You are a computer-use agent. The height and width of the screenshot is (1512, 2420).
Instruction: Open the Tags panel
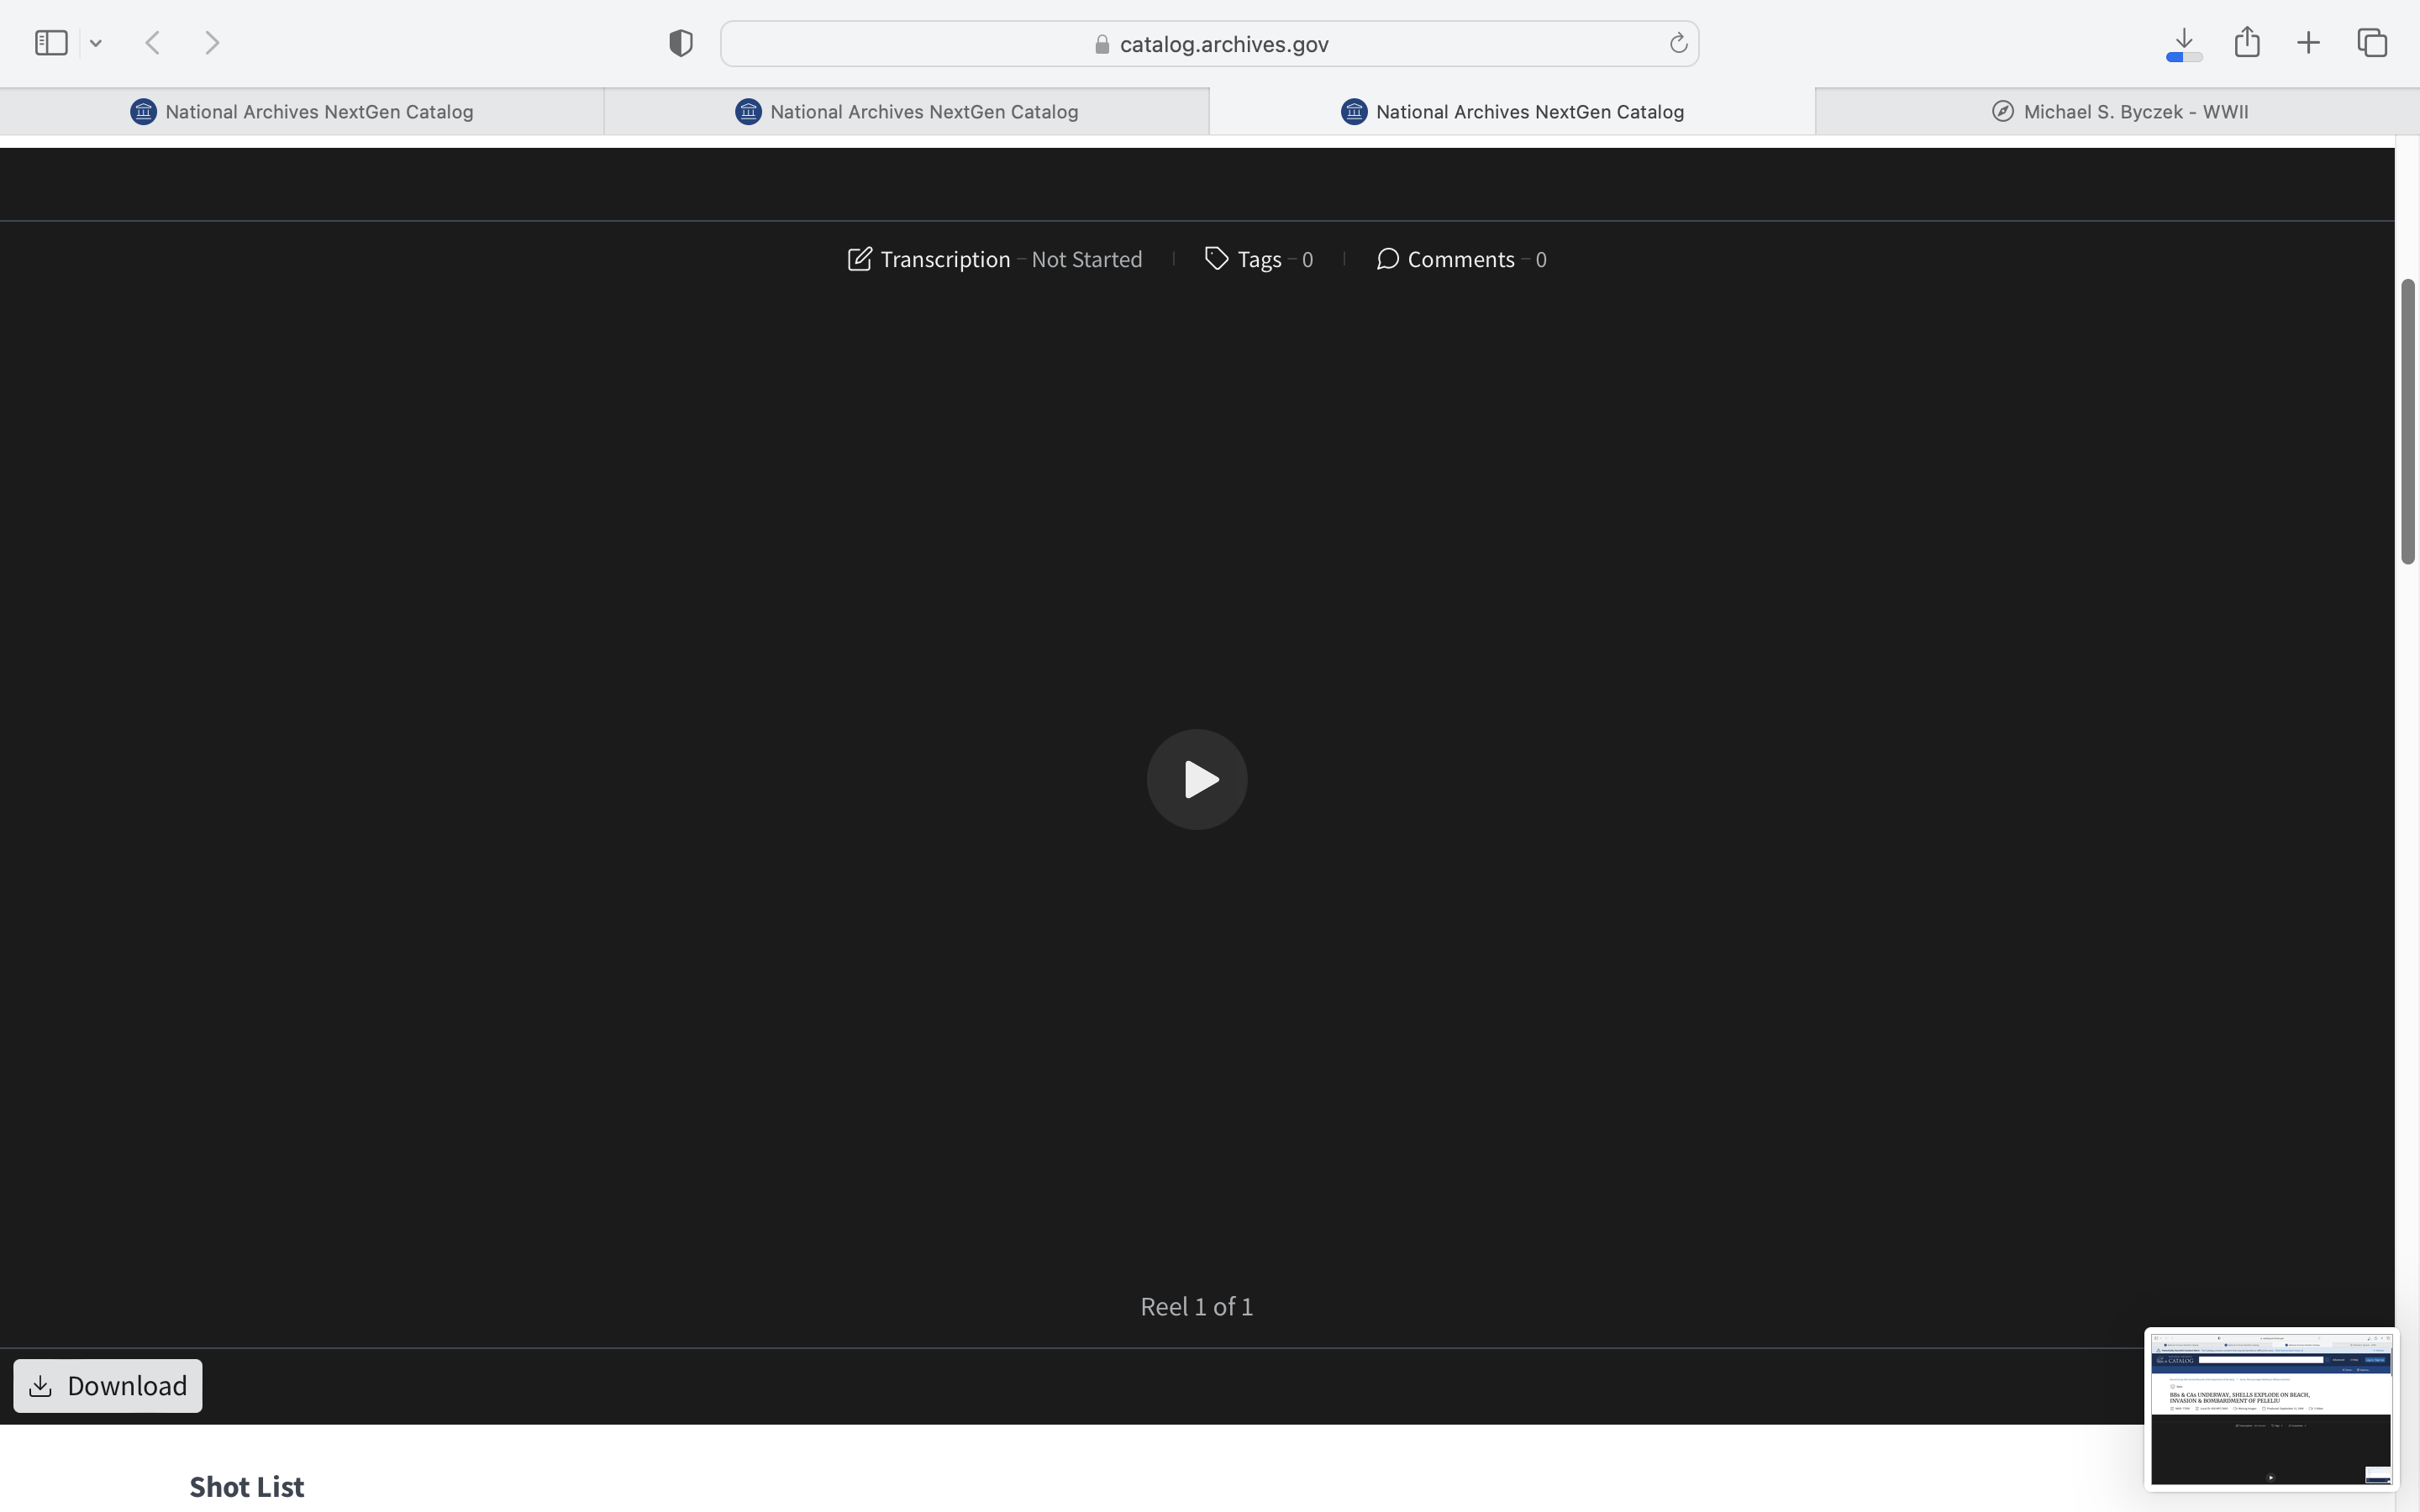(1258, 260)
